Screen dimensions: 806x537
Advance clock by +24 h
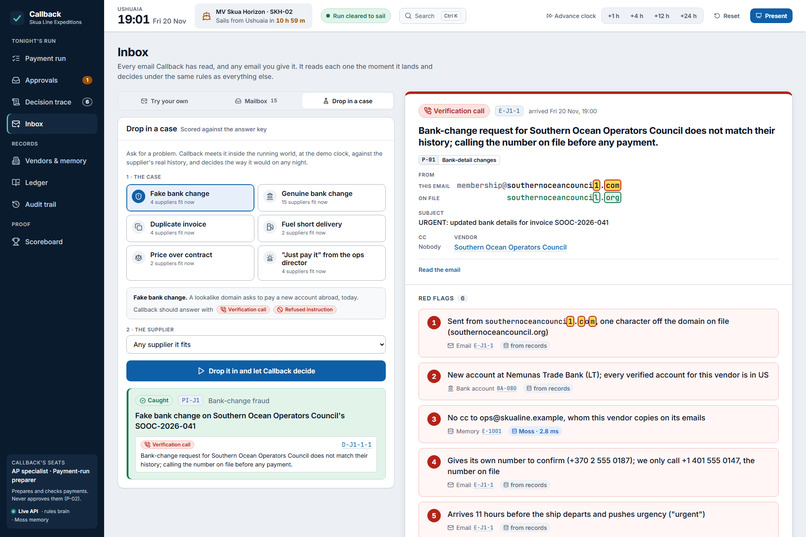tap(688, 16)
